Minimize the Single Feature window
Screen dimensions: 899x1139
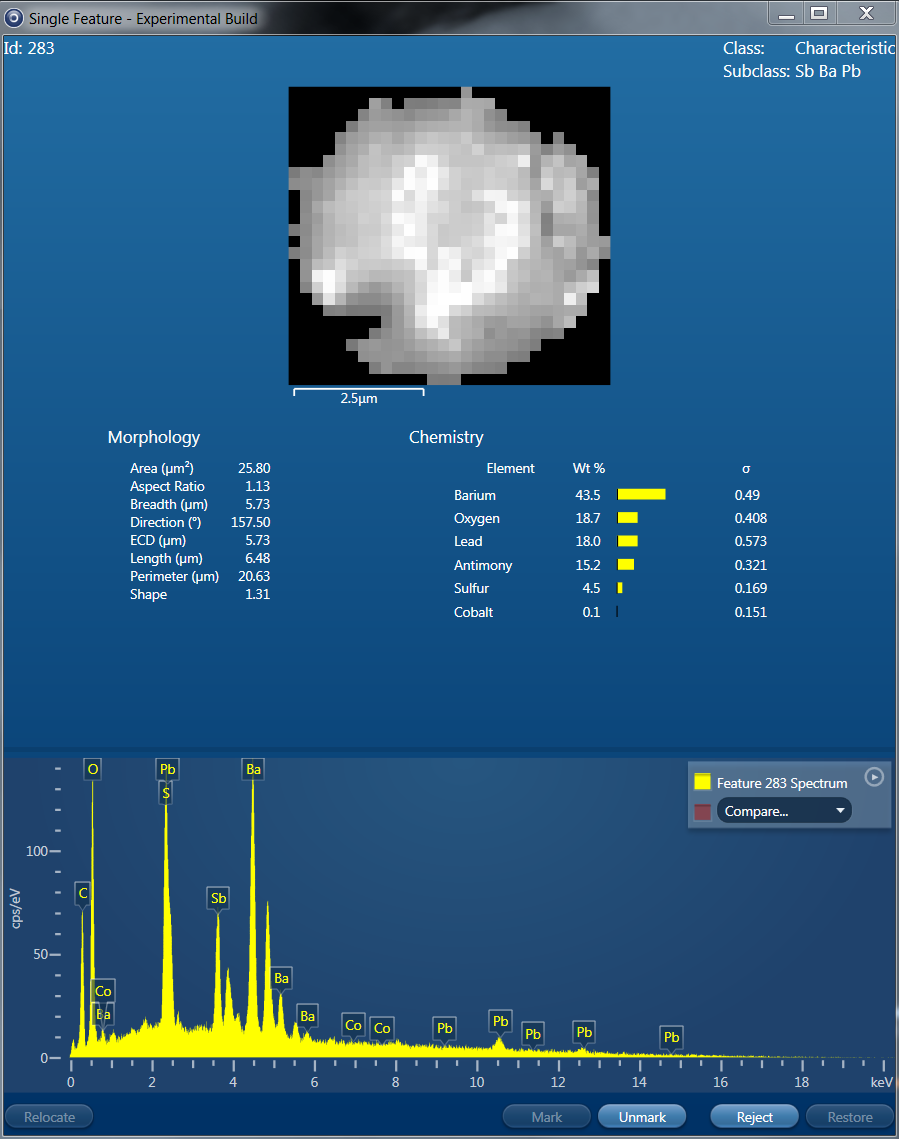pos(786,13)
